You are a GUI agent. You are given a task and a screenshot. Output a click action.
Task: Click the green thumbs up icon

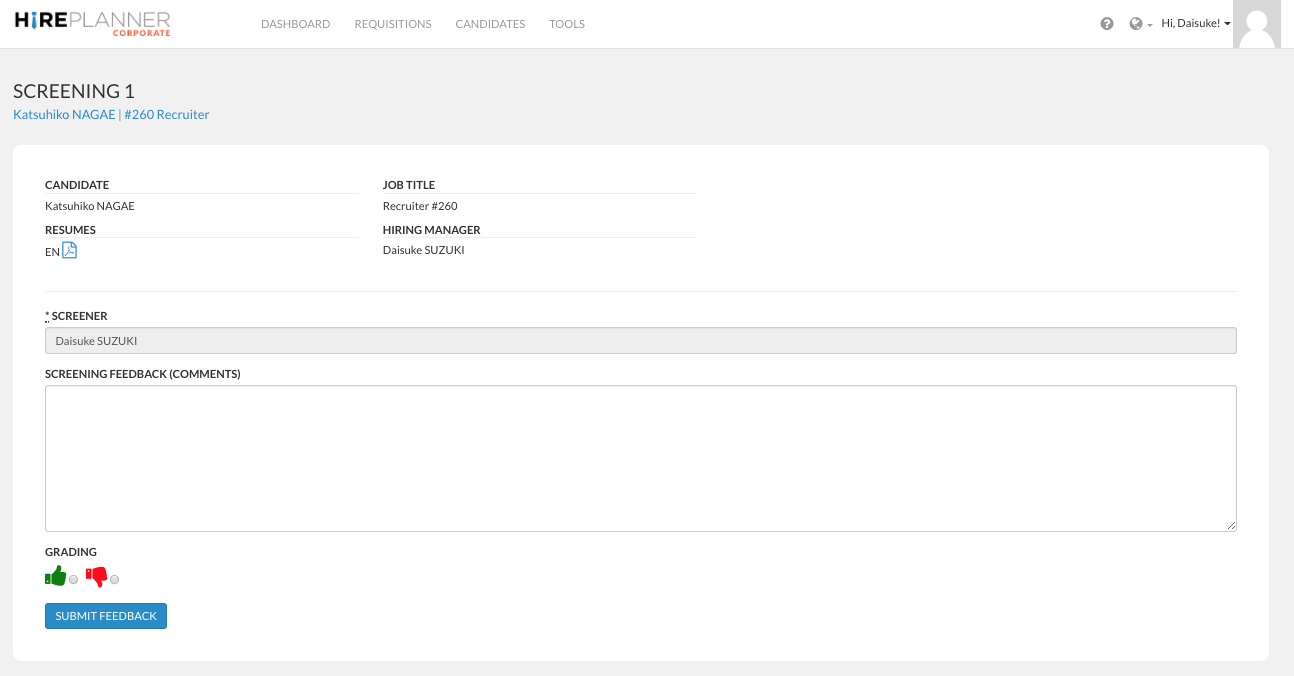[56, 576]
